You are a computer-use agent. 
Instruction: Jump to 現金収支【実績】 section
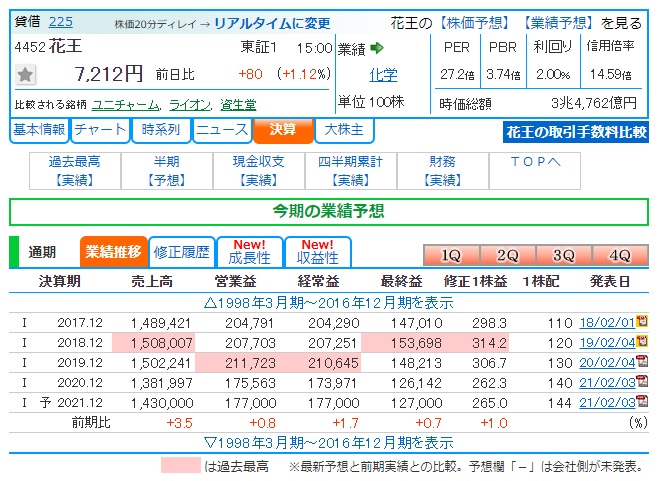tap(259, 171)
